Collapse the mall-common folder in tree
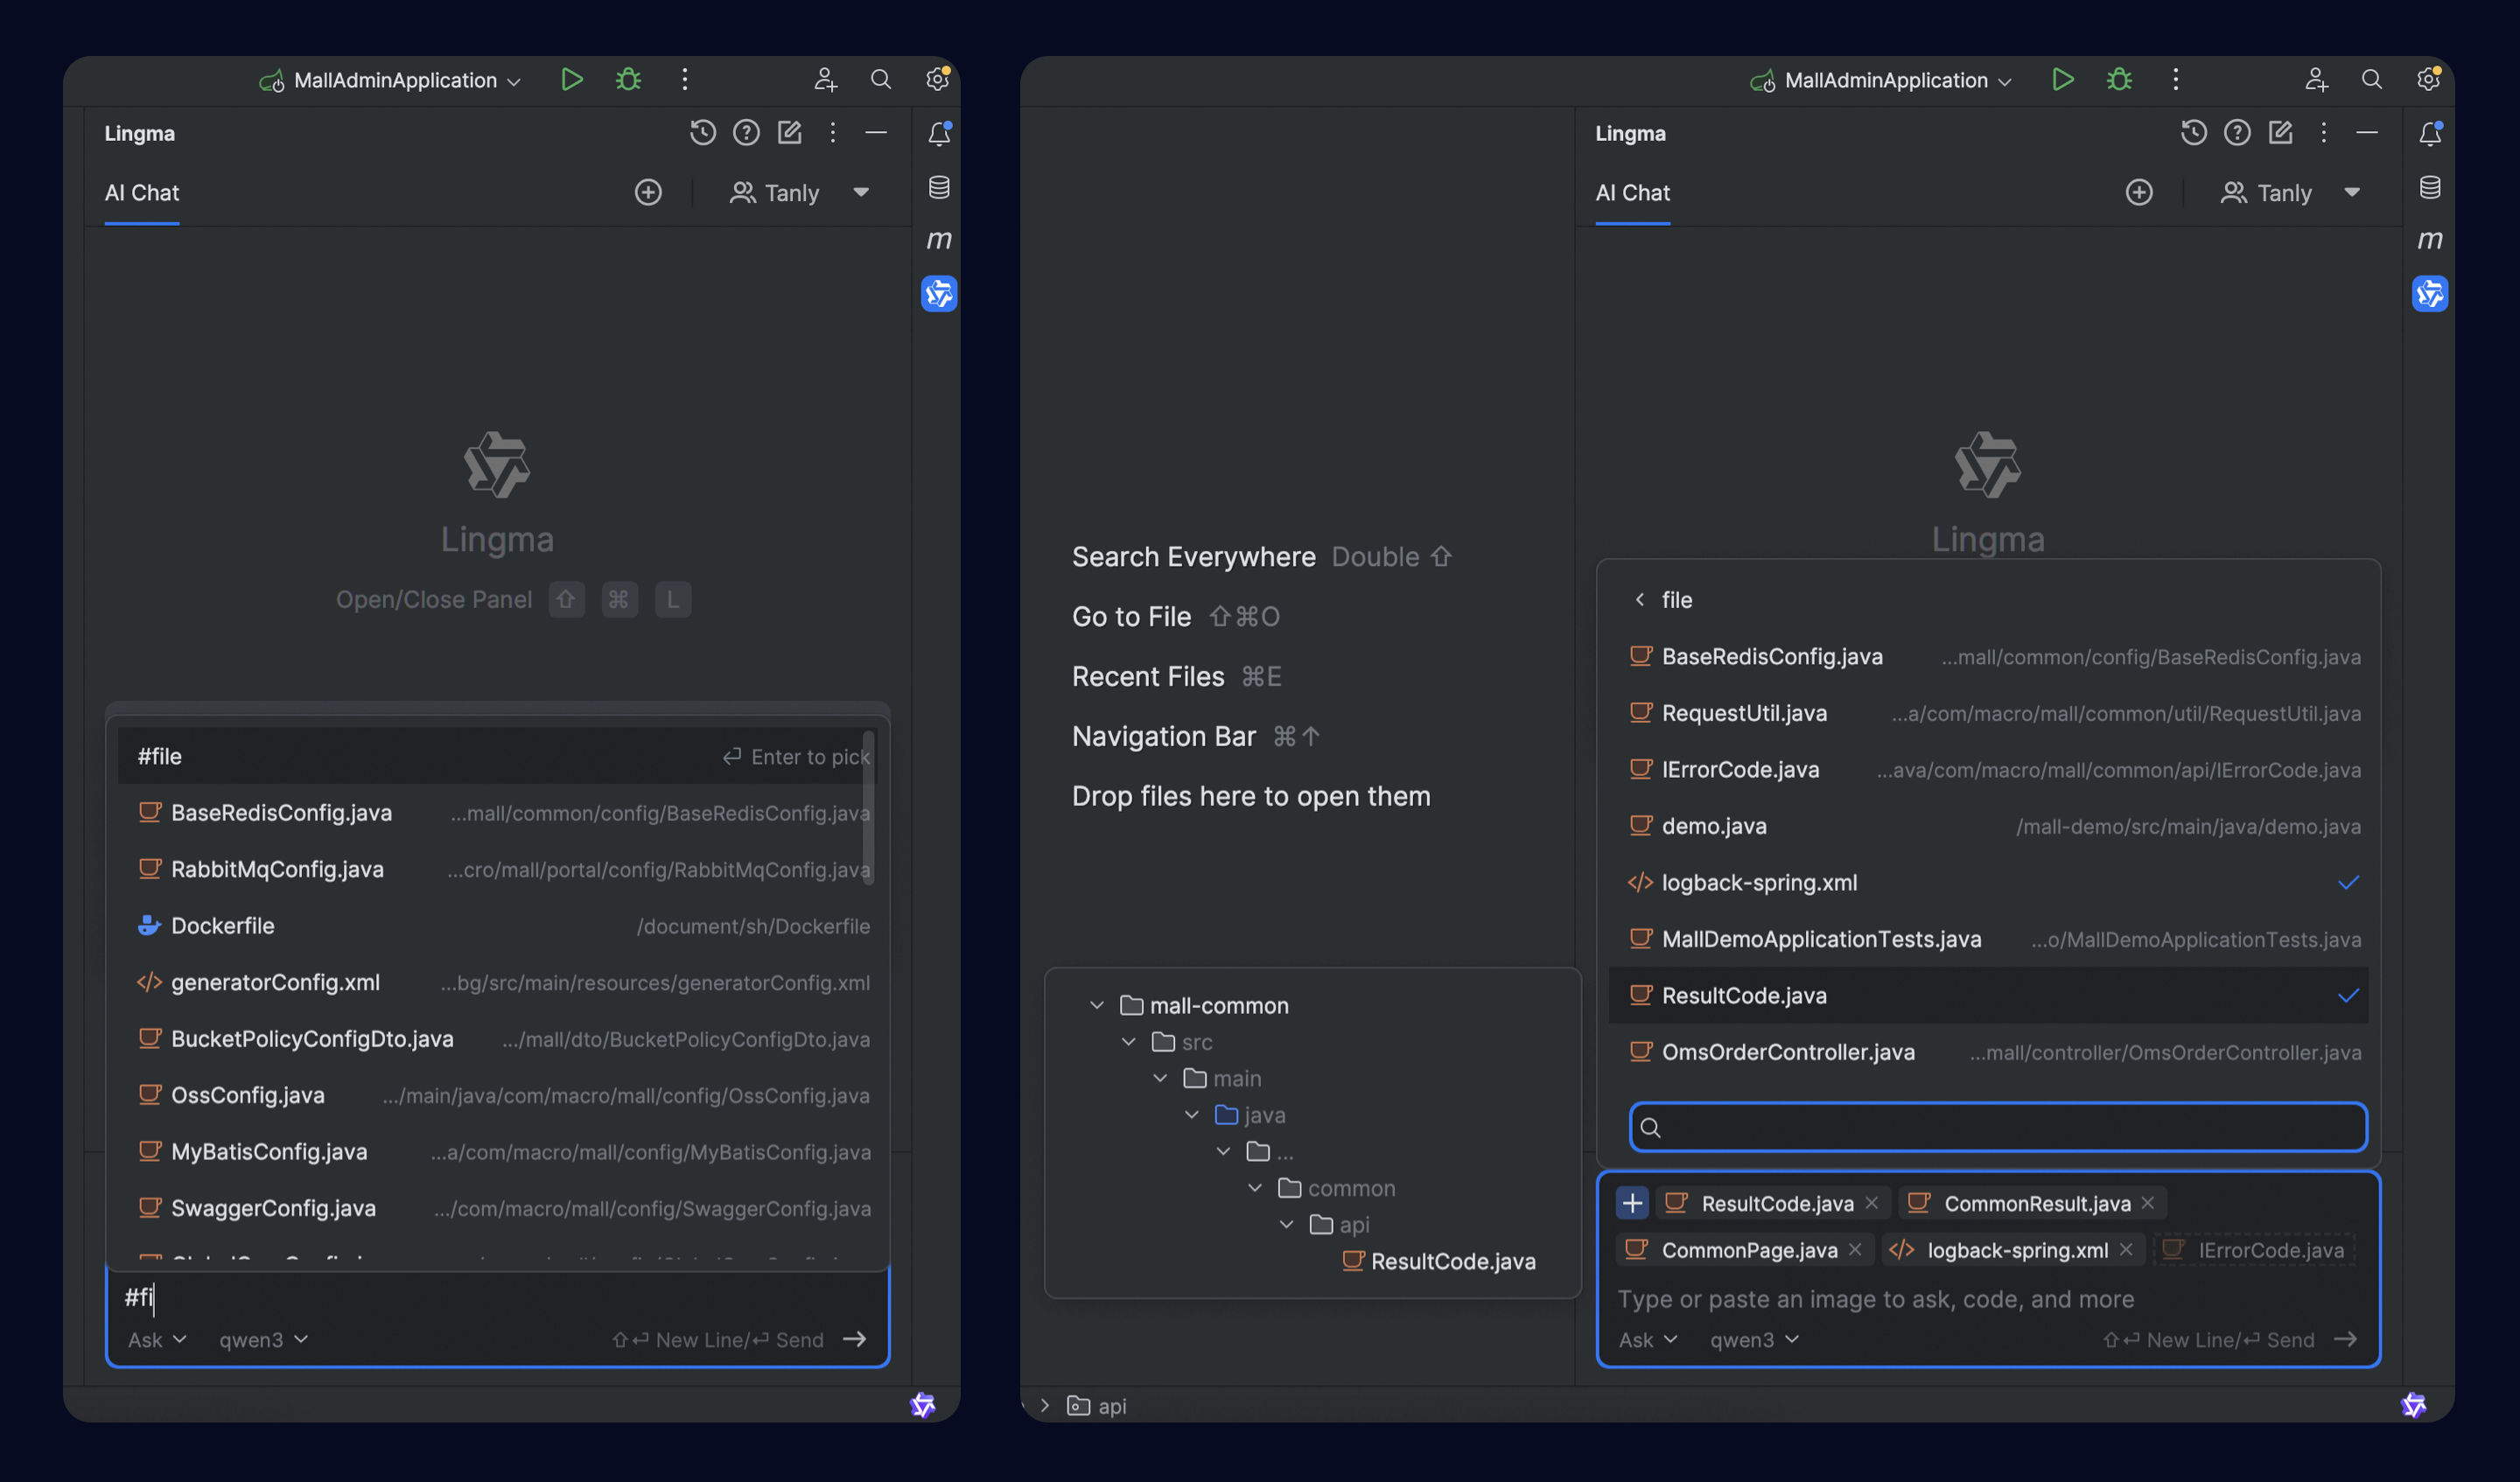 pyautogui.click(x=1097, y=1005)
